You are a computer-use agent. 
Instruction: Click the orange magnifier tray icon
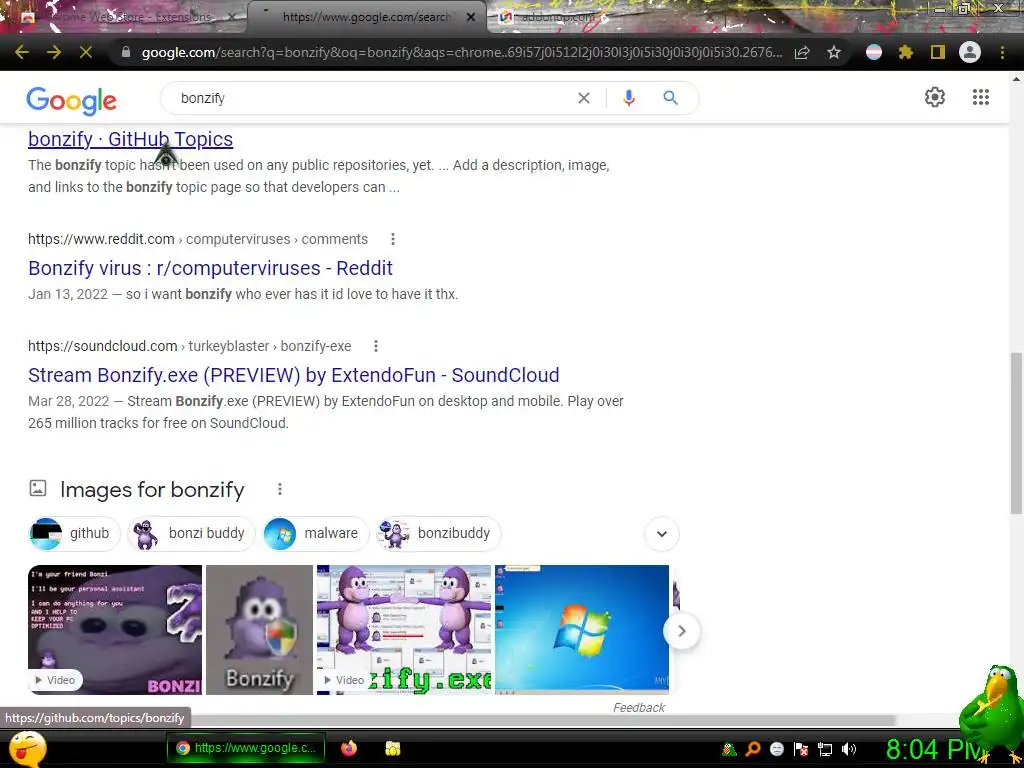[x=753, y=749]
